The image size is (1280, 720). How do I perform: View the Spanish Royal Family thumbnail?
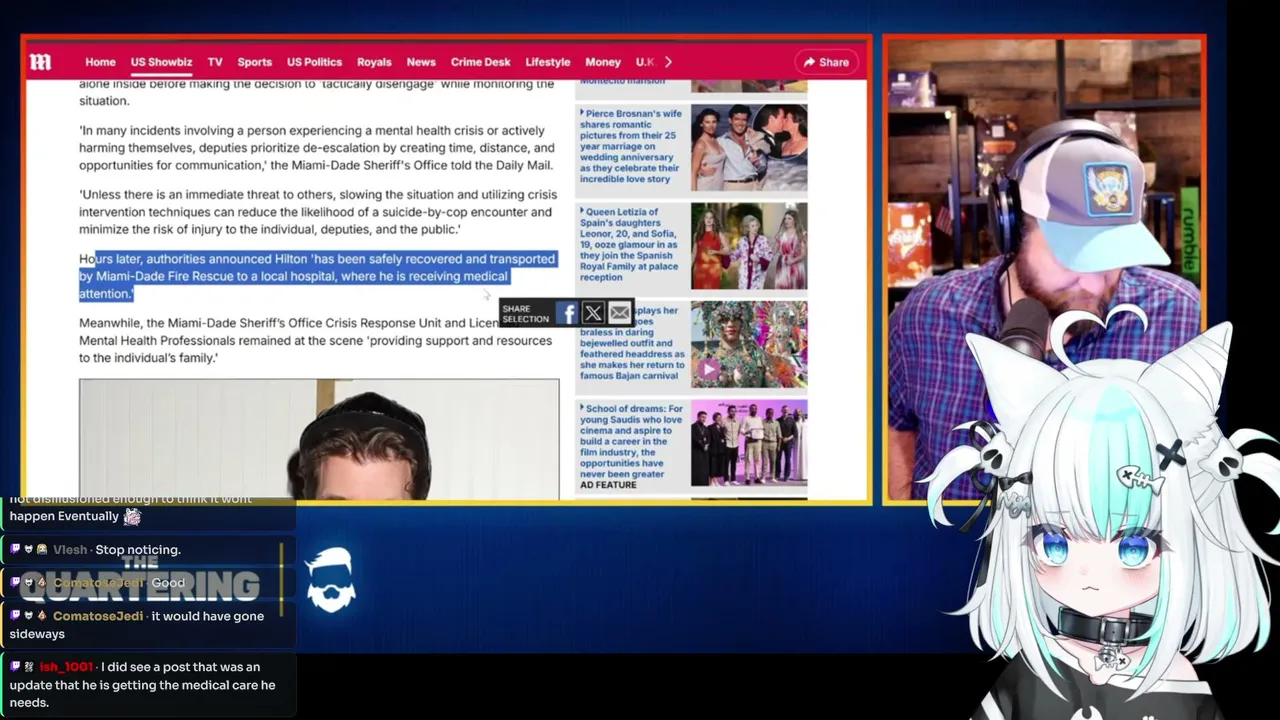coord(749,246)
